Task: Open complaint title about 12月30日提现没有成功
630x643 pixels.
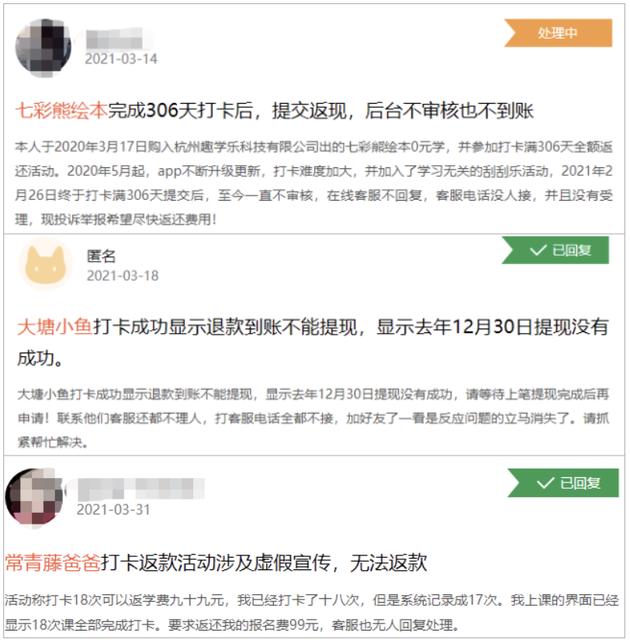Action: click(x=313, y=342)
